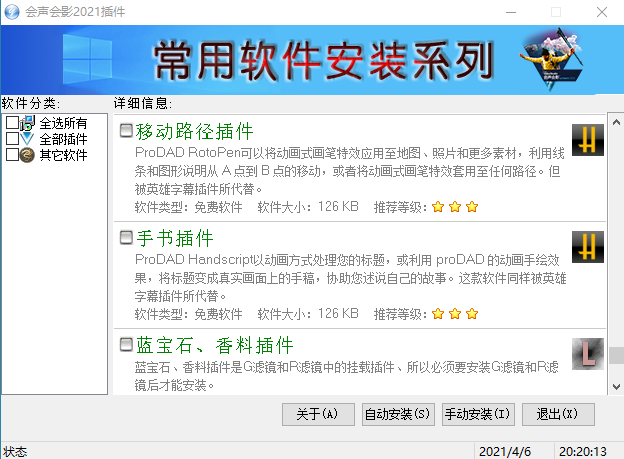Click the 软件分类: heading

[x=31, y=104]
